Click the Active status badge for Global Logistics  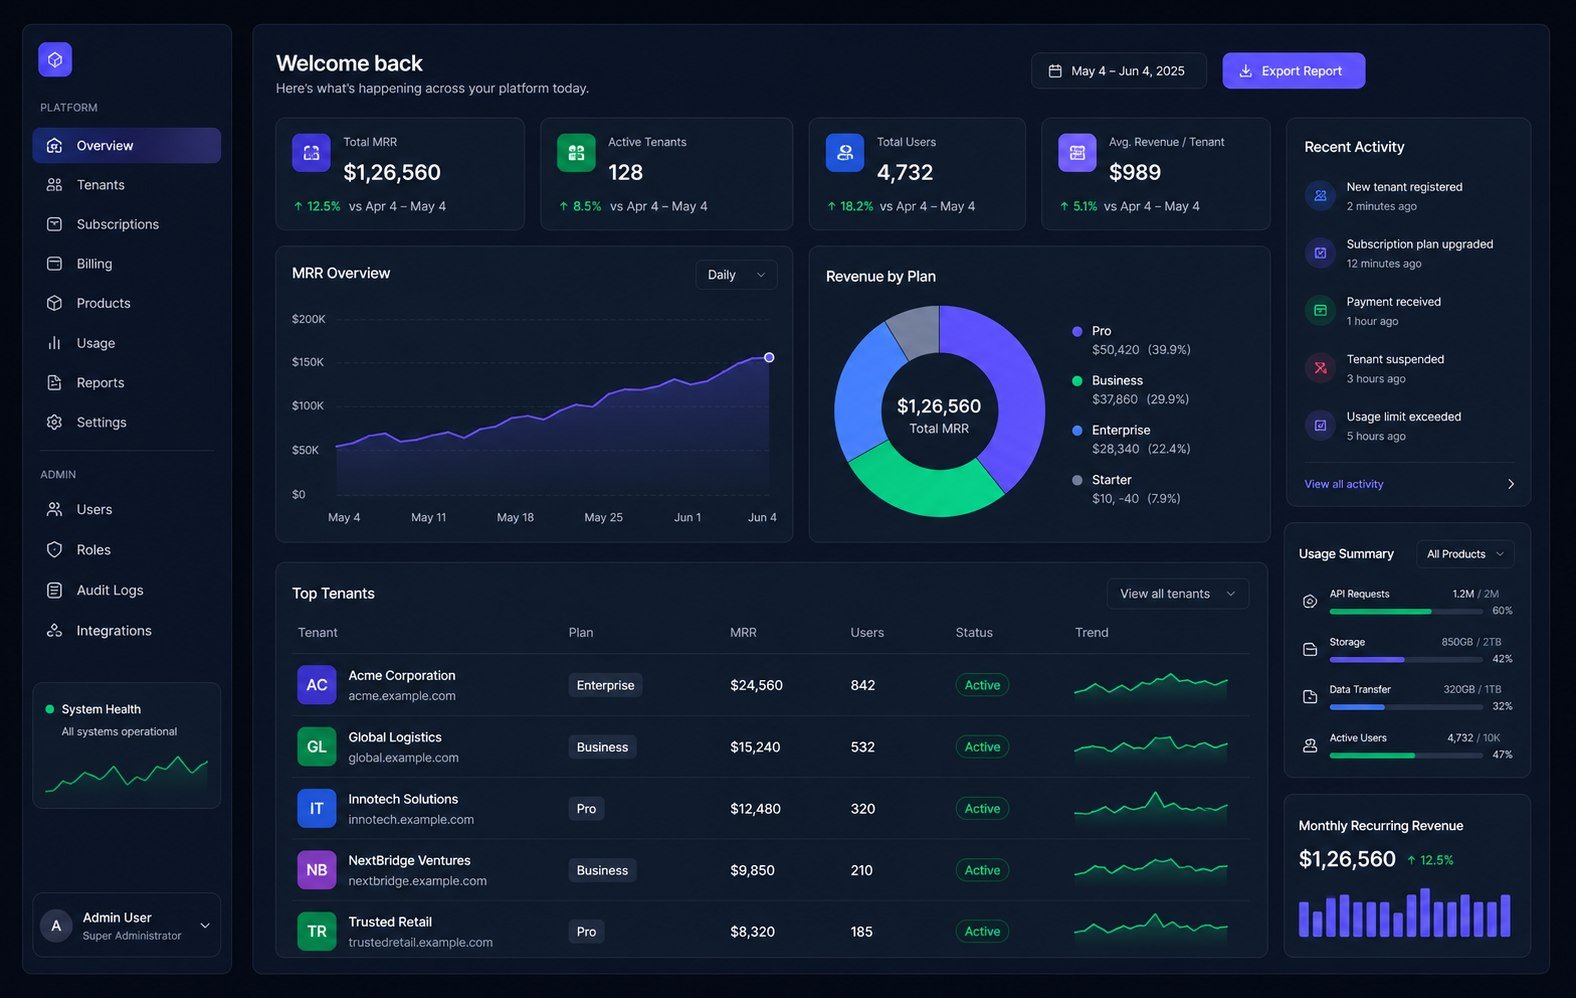point(982,747)
